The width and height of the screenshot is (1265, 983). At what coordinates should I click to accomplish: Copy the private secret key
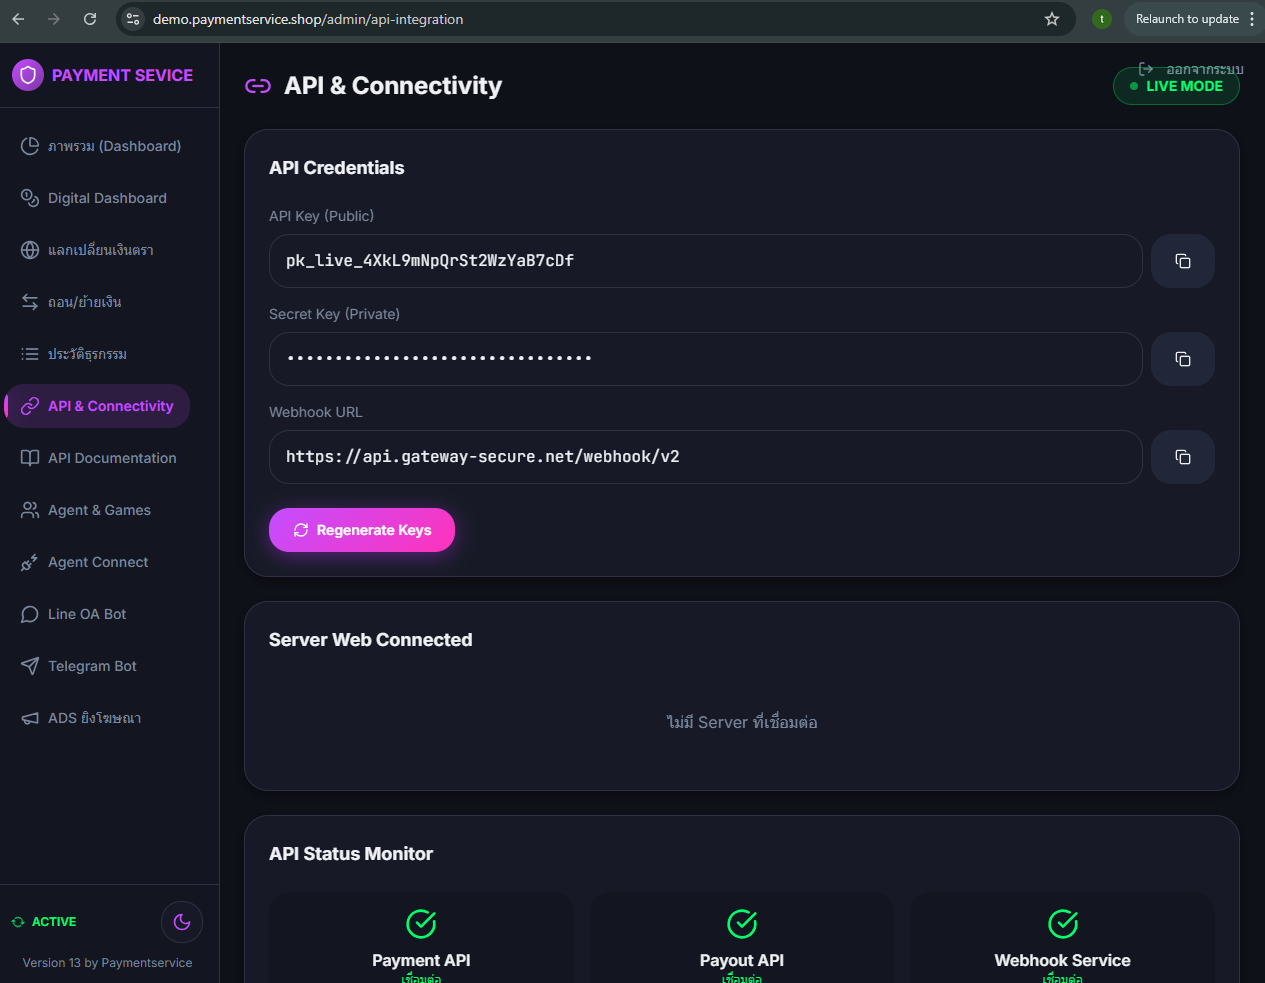coord(1182,359)
